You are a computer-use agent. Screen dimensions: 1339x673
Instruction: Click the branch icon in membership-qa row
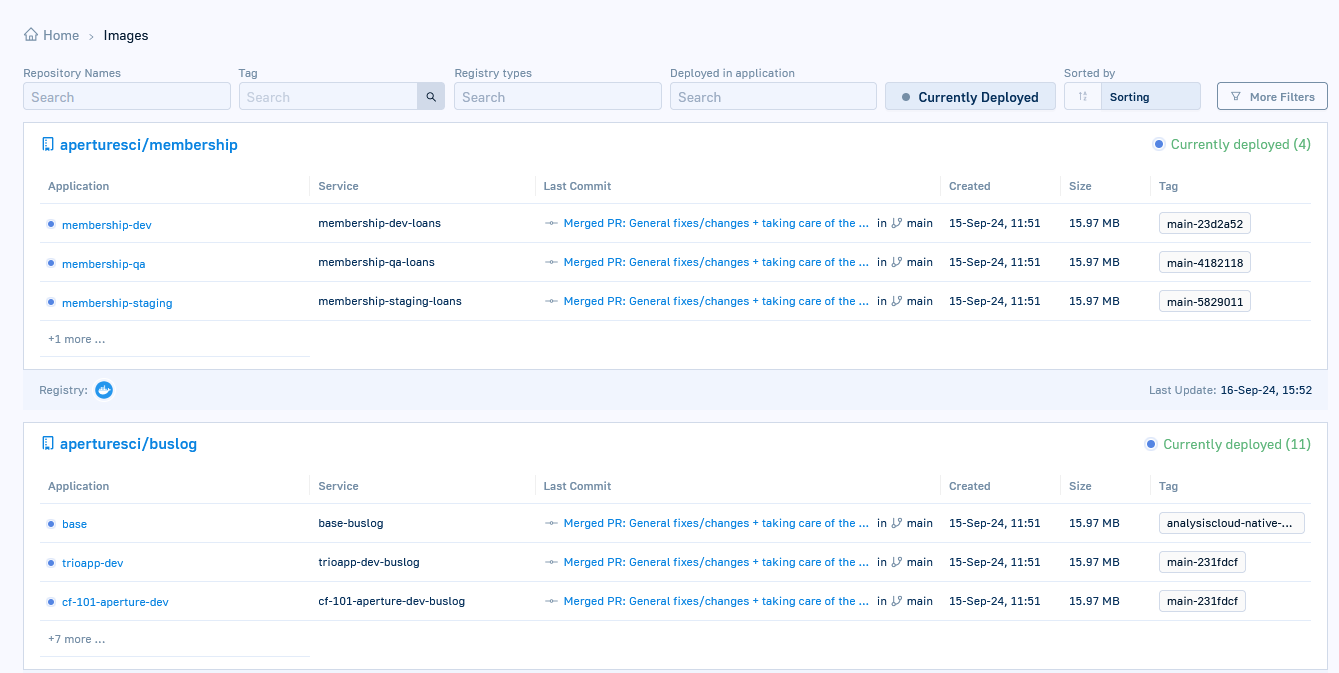pos(897,263)
